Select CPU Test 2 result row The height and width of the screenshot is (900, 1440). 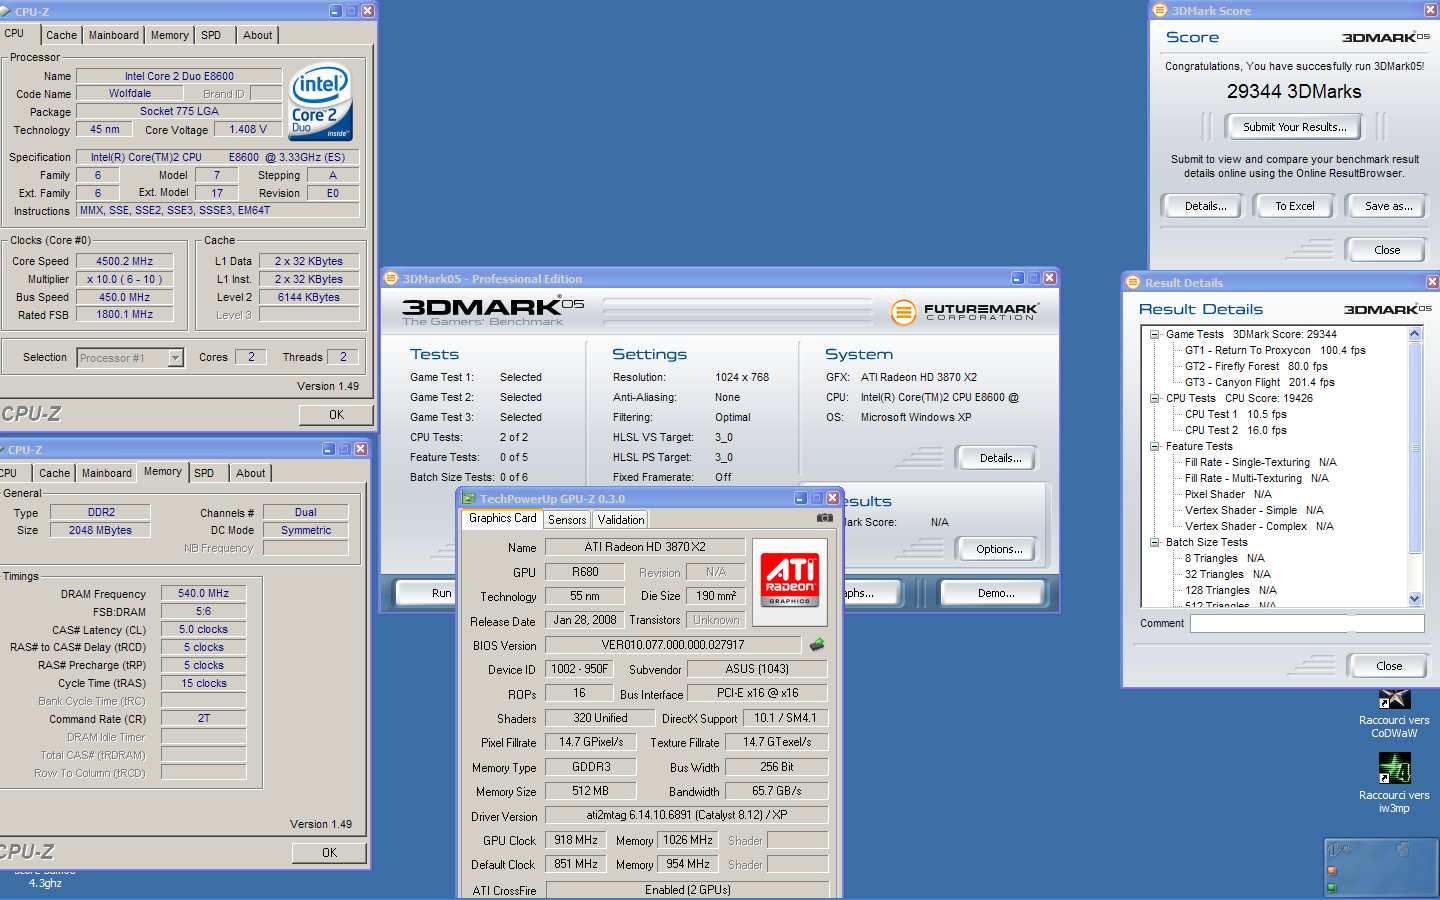point(1235,430)
